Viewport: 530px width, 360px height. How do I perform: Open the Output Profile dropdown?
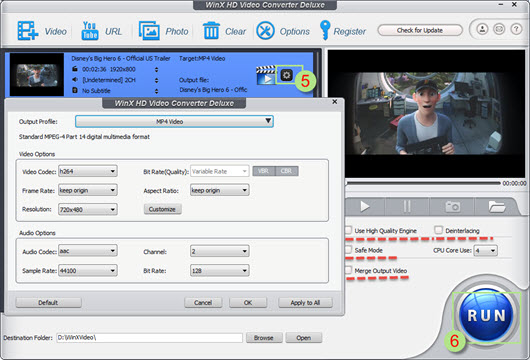174,121
